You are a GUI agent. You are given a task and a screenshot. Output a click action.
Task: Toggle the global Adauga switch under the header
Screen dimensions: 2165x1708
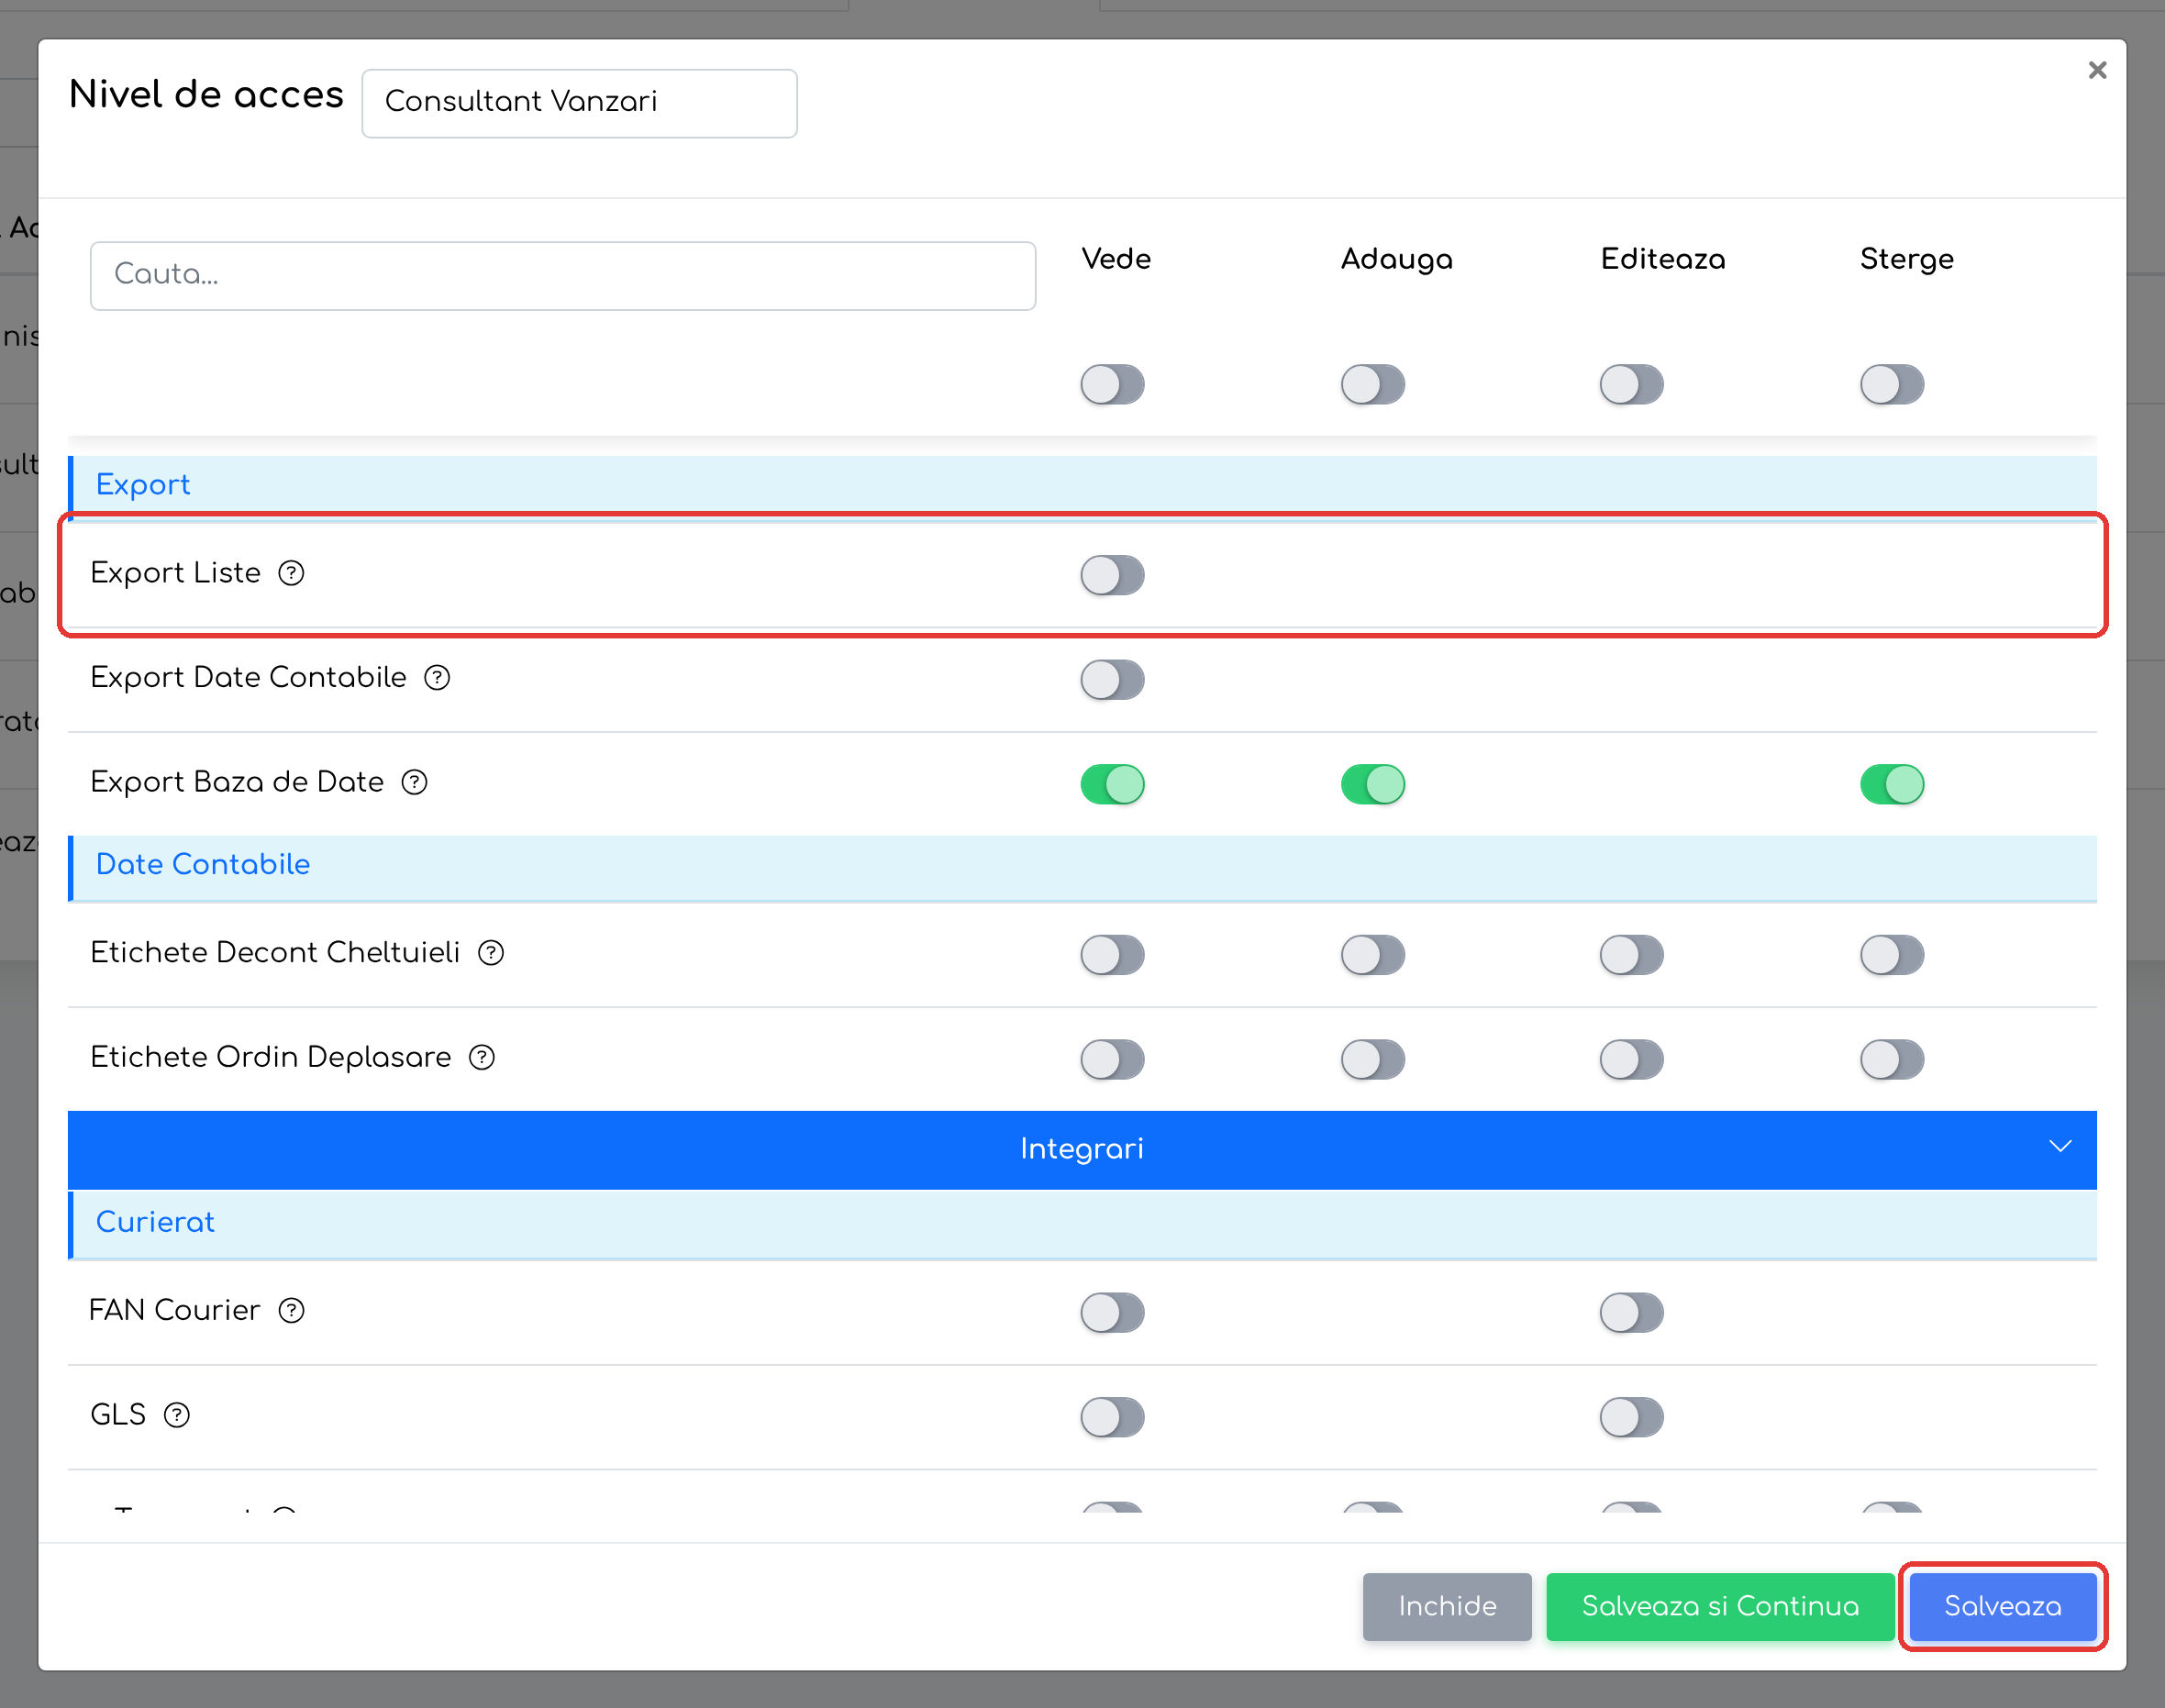[1372, 385]
